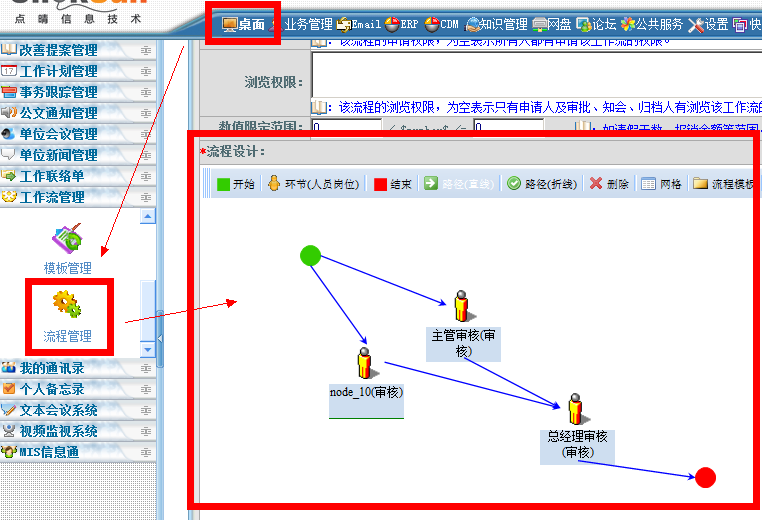Toggle the 网格 grid display
The height and width of the screenshot is (520, 762).
(x=662, y=184)
